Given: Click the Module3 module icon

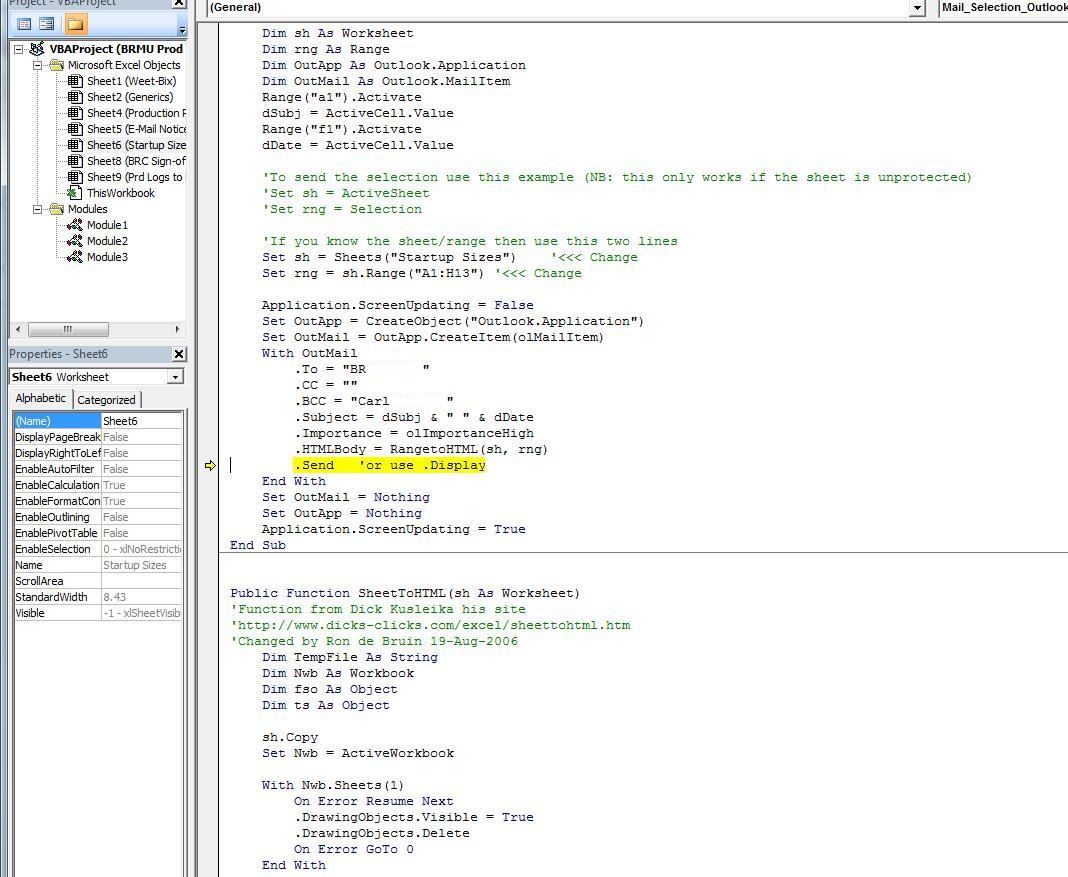Looking at the screenshot, I should 75,257.
